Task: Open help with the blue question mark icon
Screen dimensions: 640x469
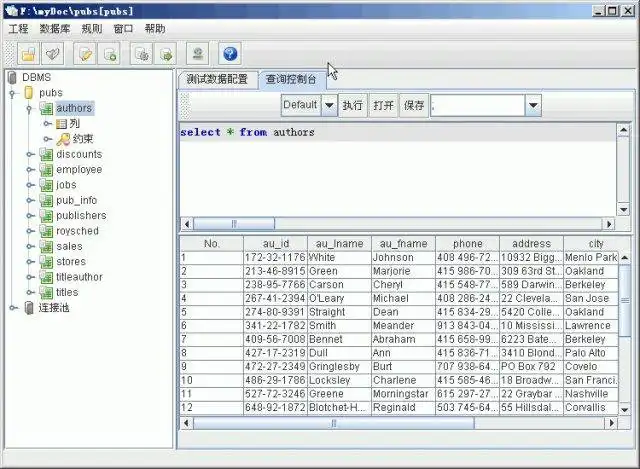Action: coord(230,53)
